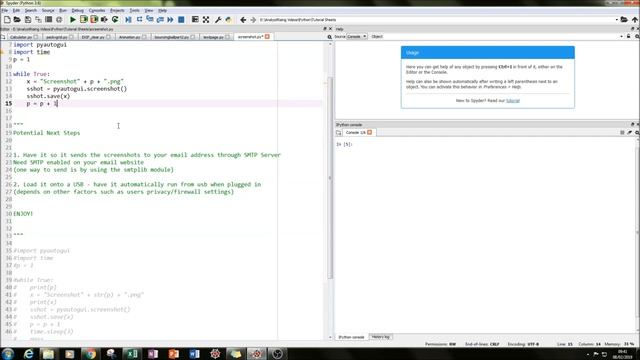Switch to the History log tab
Image resolution: width=640 pixels, height=360 pixels.
click(x=380, y=337)
